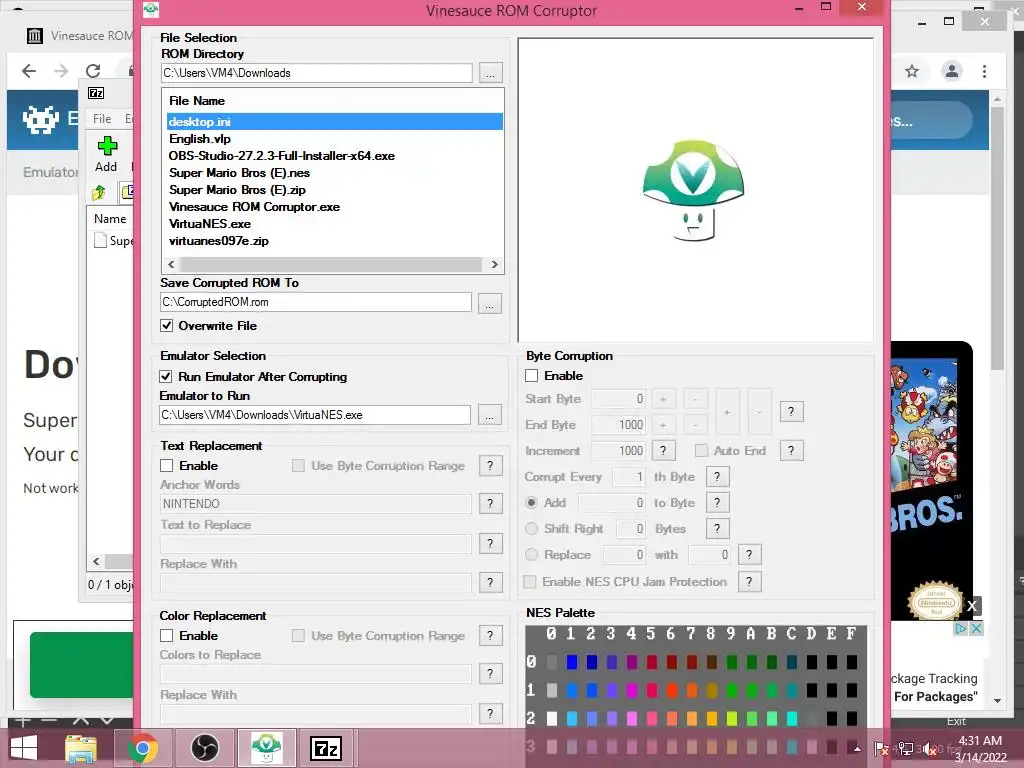The width and height of the screenshot is (1024, 768).
Task: Open the browser three-dot menu
Action: point(984,71)
